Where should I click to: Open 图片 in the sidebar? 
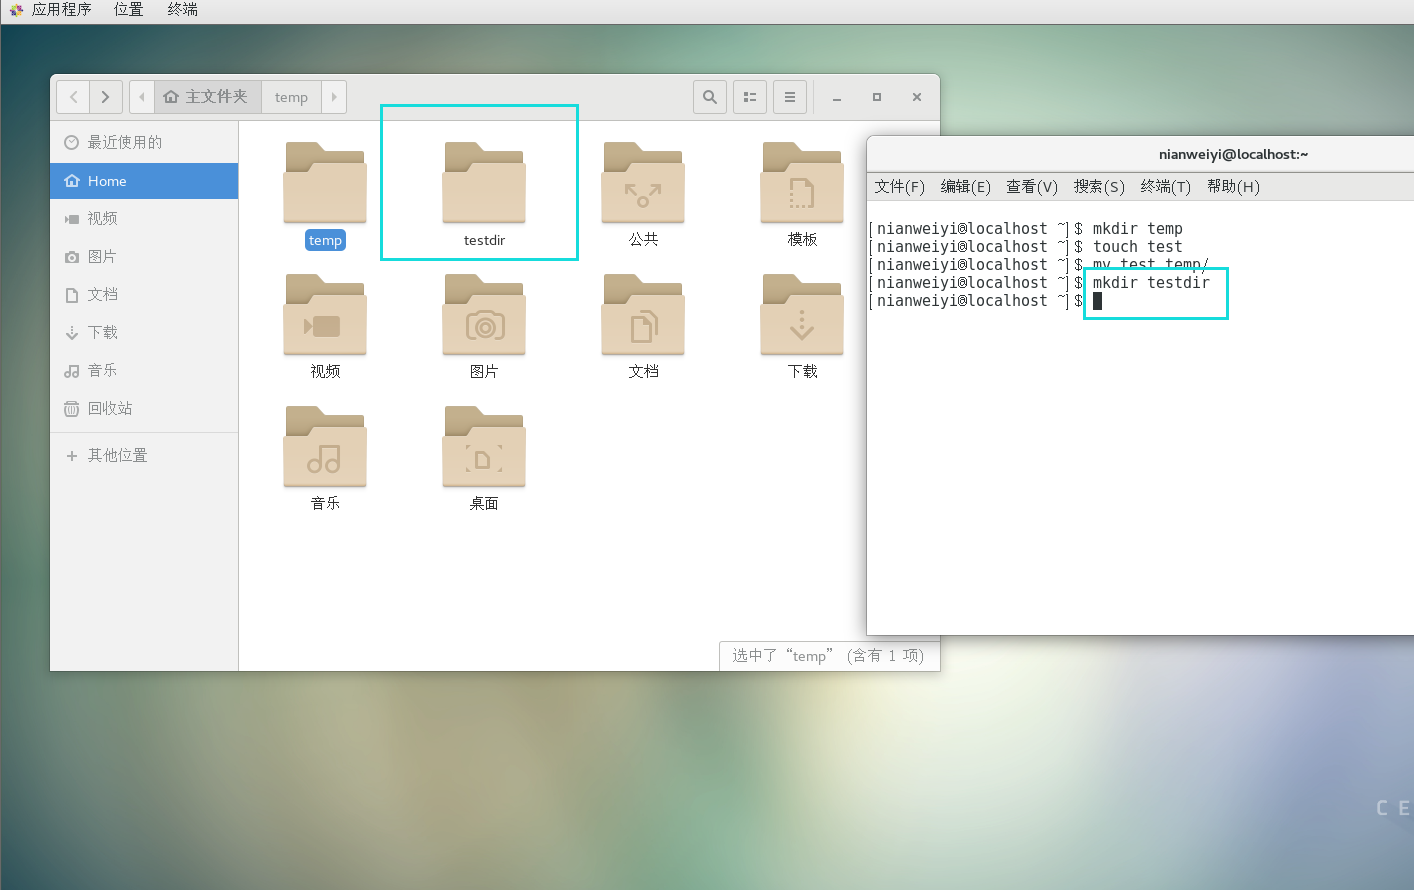[x=144, y=256]
